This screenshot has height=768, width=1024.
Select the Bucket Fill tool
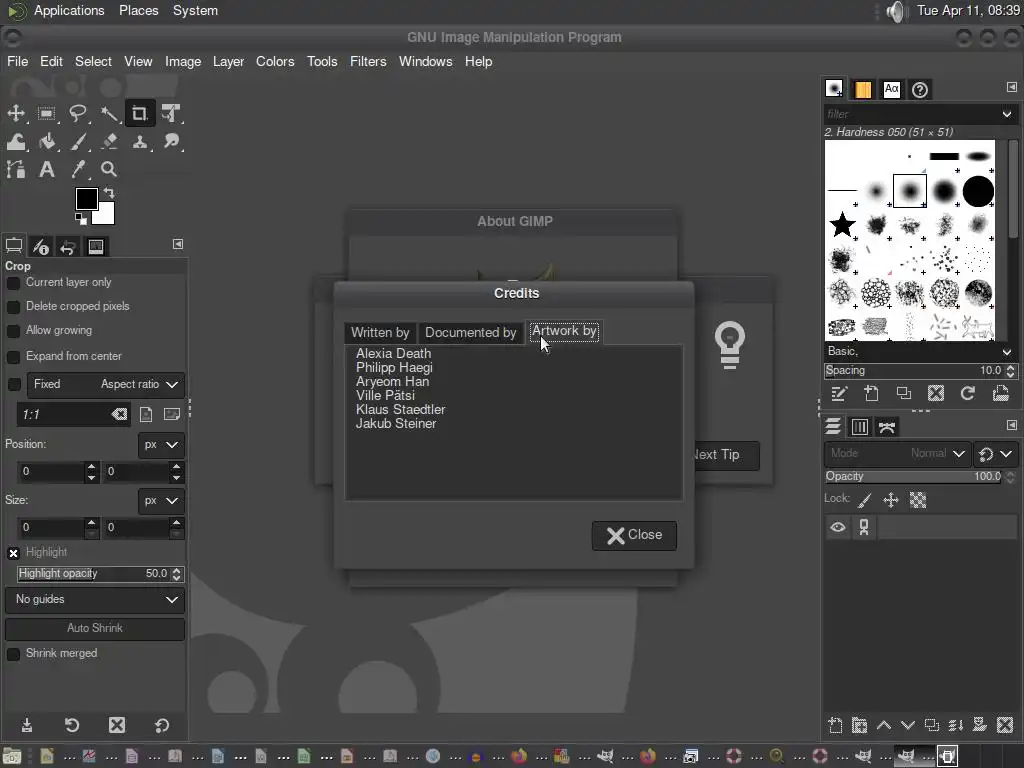[x=46, y=142]
